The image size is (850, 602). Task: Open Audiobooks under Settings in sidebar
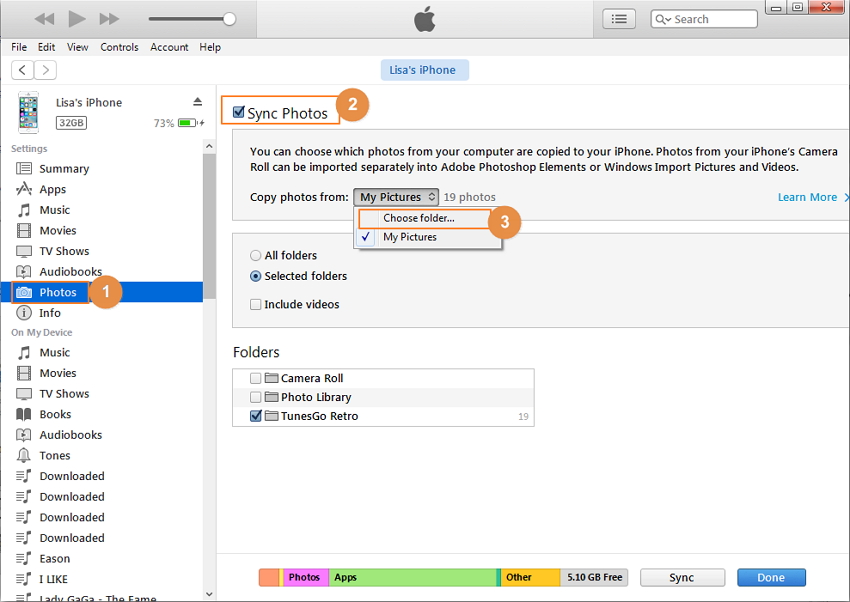point(70,272)
